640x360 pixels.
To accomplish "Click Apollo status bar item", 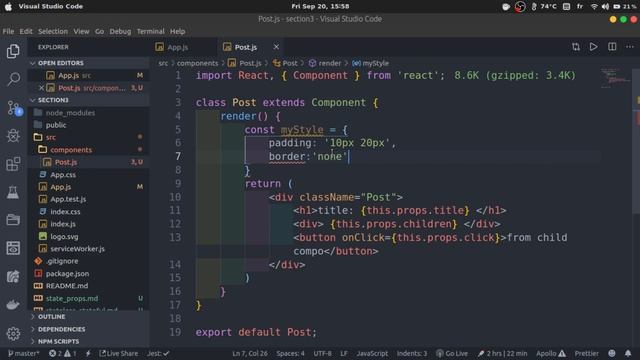I will coord(551,353).
